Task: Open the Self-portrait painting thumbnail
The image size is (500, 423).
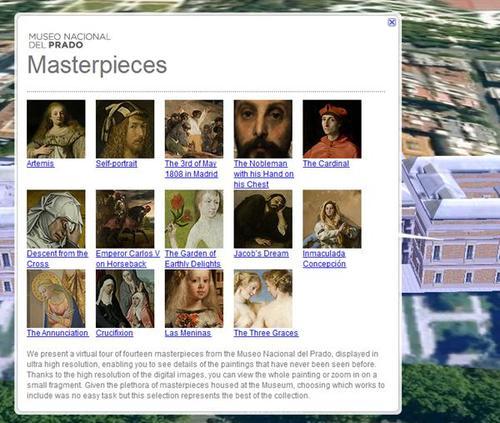Action: pos(125,129)
